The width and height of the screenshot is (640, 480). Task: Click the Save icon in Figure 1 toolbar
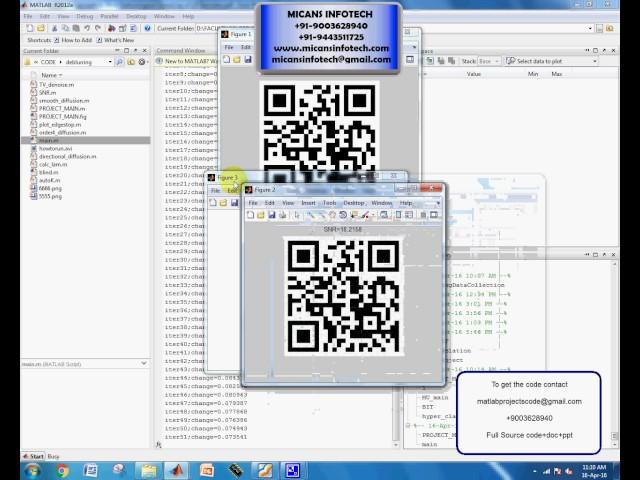click(248, 60)
